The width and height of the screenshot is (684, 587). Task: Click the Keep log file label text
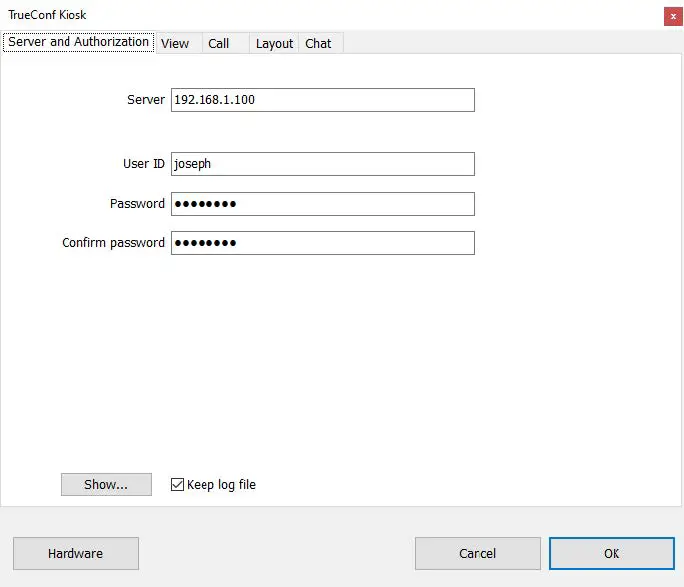[x=221, y=485]
